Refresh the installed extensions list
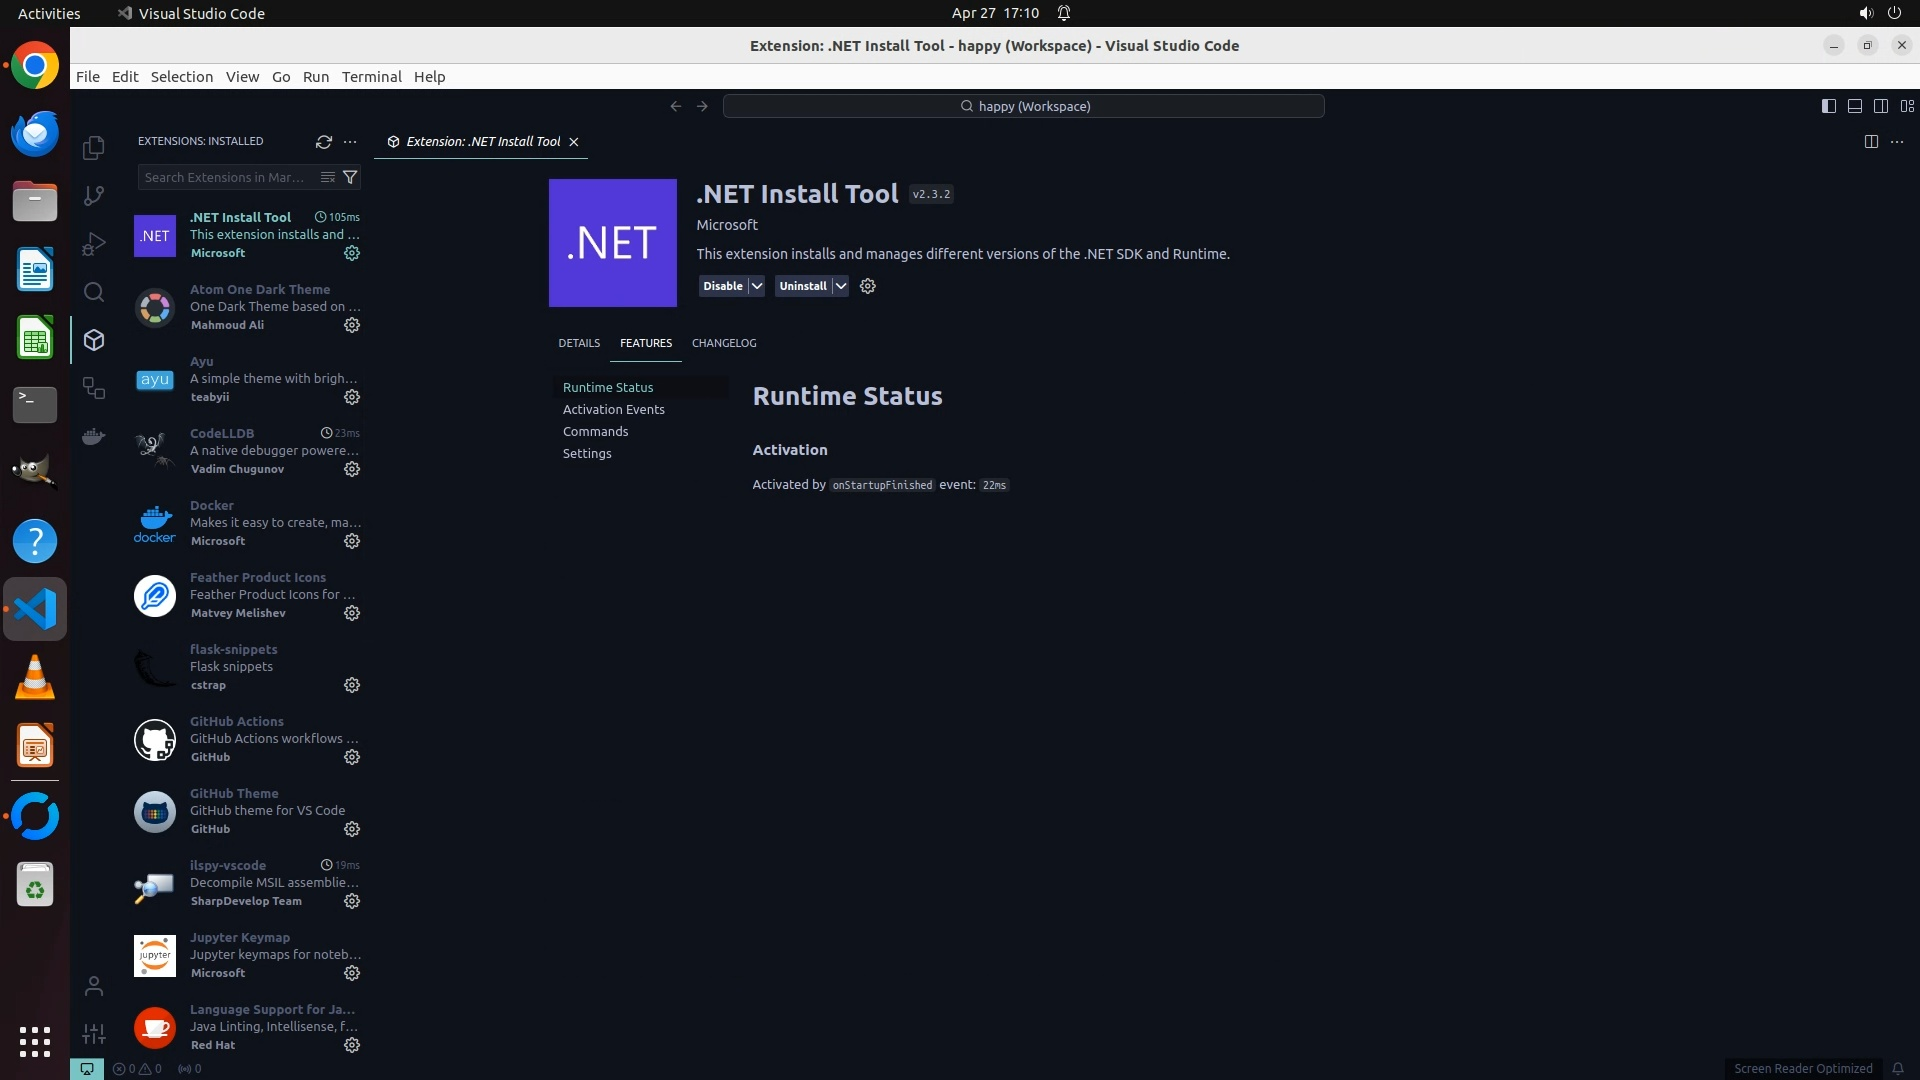This screenshot has width=1920, height=1080. pyautogui.click(x=323, y=142)
